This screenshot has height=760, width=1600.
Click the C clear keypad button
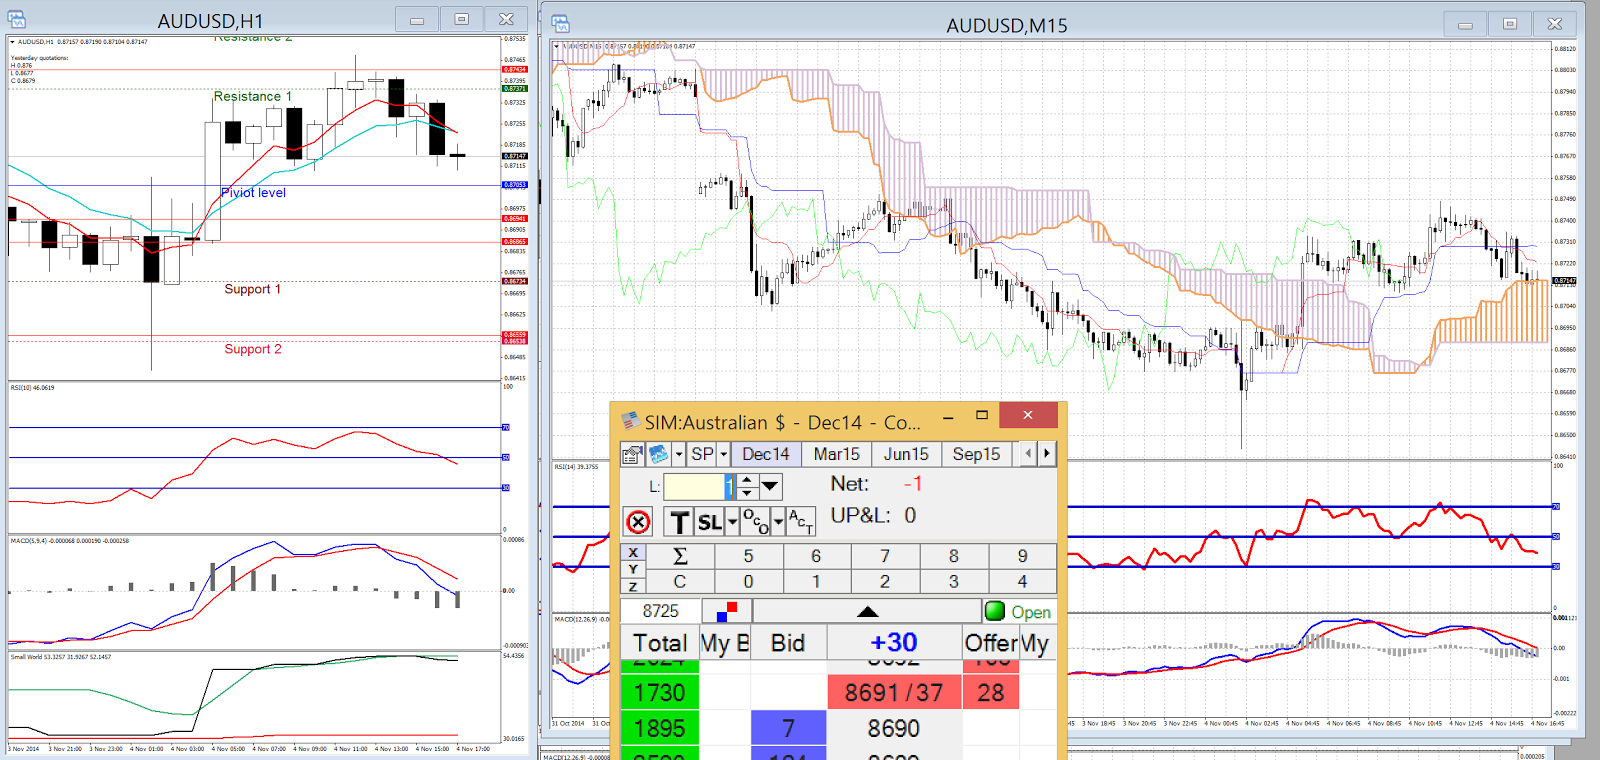pyautogui.click(x=680, y=582)
